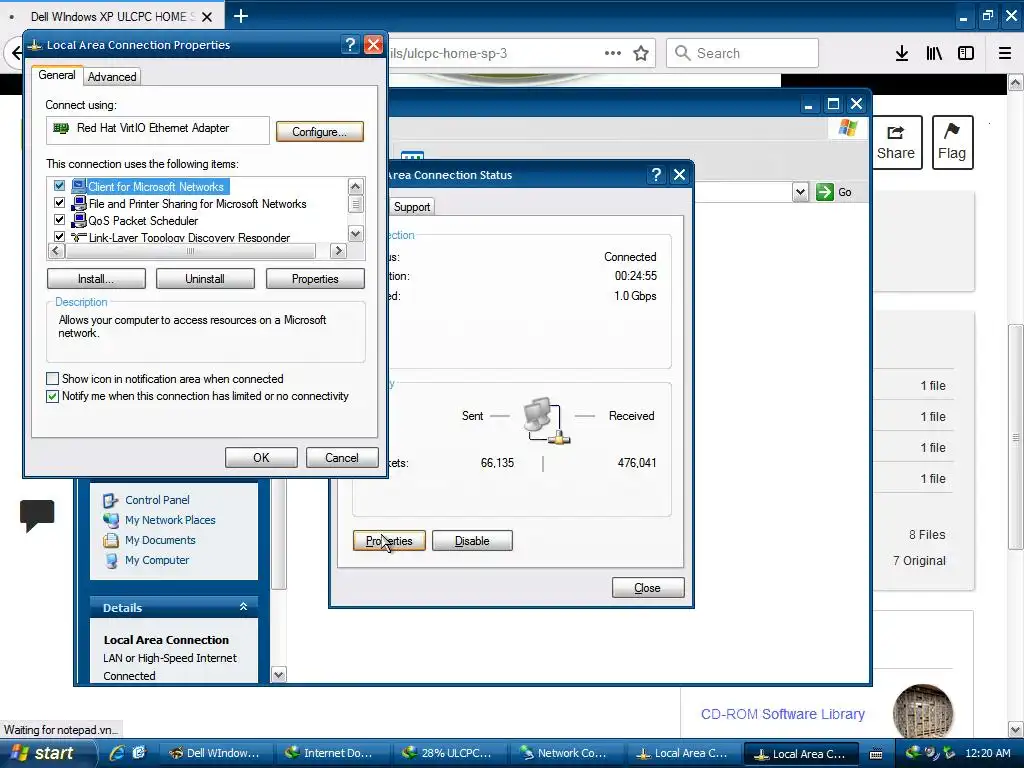Open Properties of the selected network item
The image size is (1024, 768).
click(315, 279)
